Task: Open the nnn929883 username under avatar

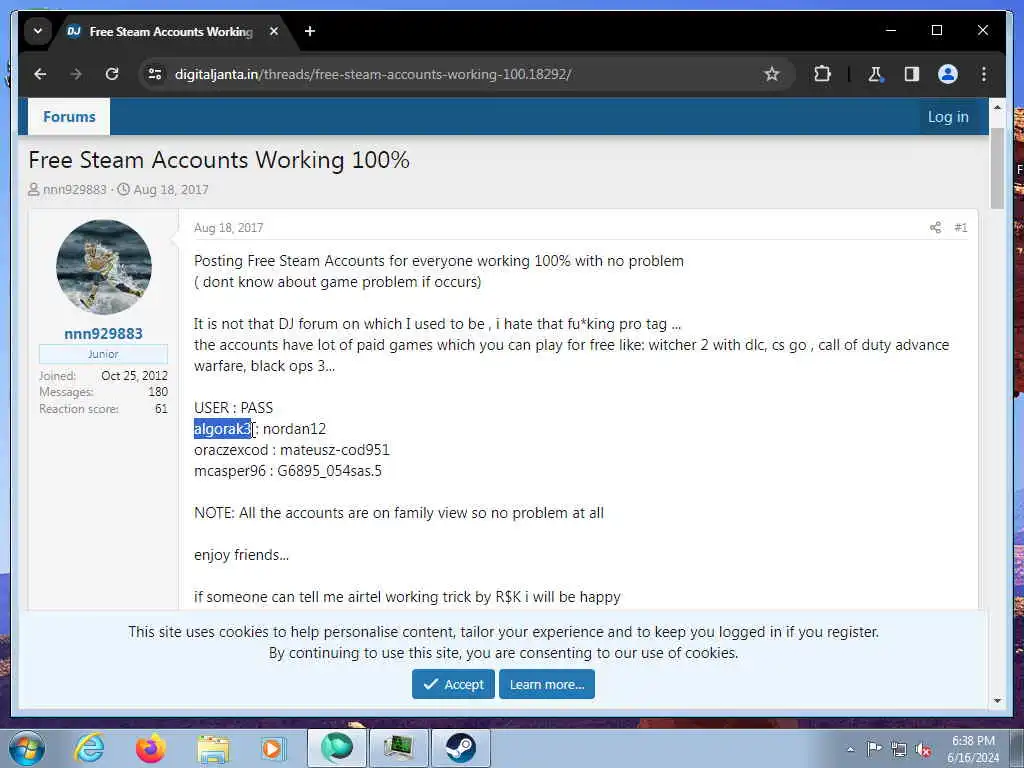Action: (x=103, y=334)
